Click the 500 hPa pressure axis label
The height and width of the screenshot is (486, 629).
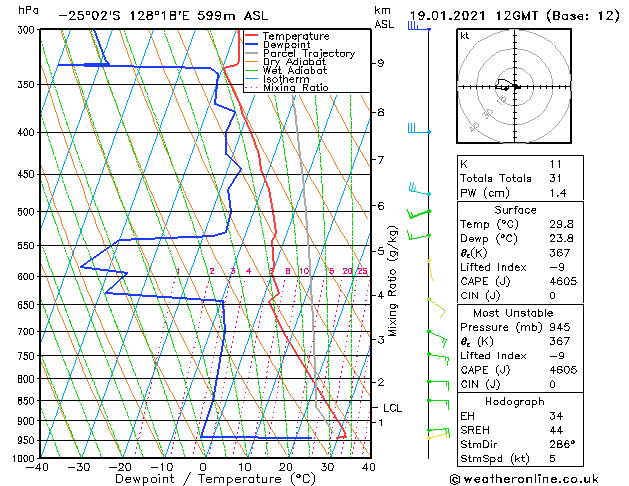tap(26, 212)
